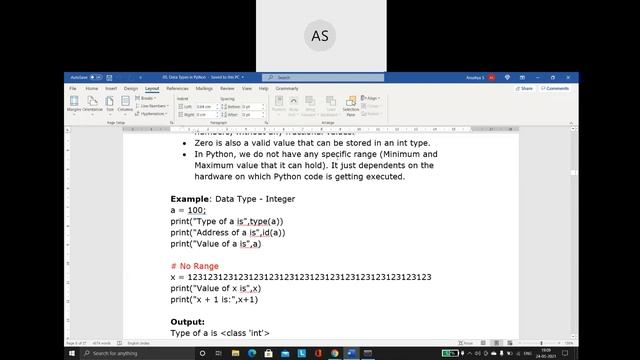Switch to the Insert tab
This screenshot has width=640, height=360.
click(x=111, y=89)
